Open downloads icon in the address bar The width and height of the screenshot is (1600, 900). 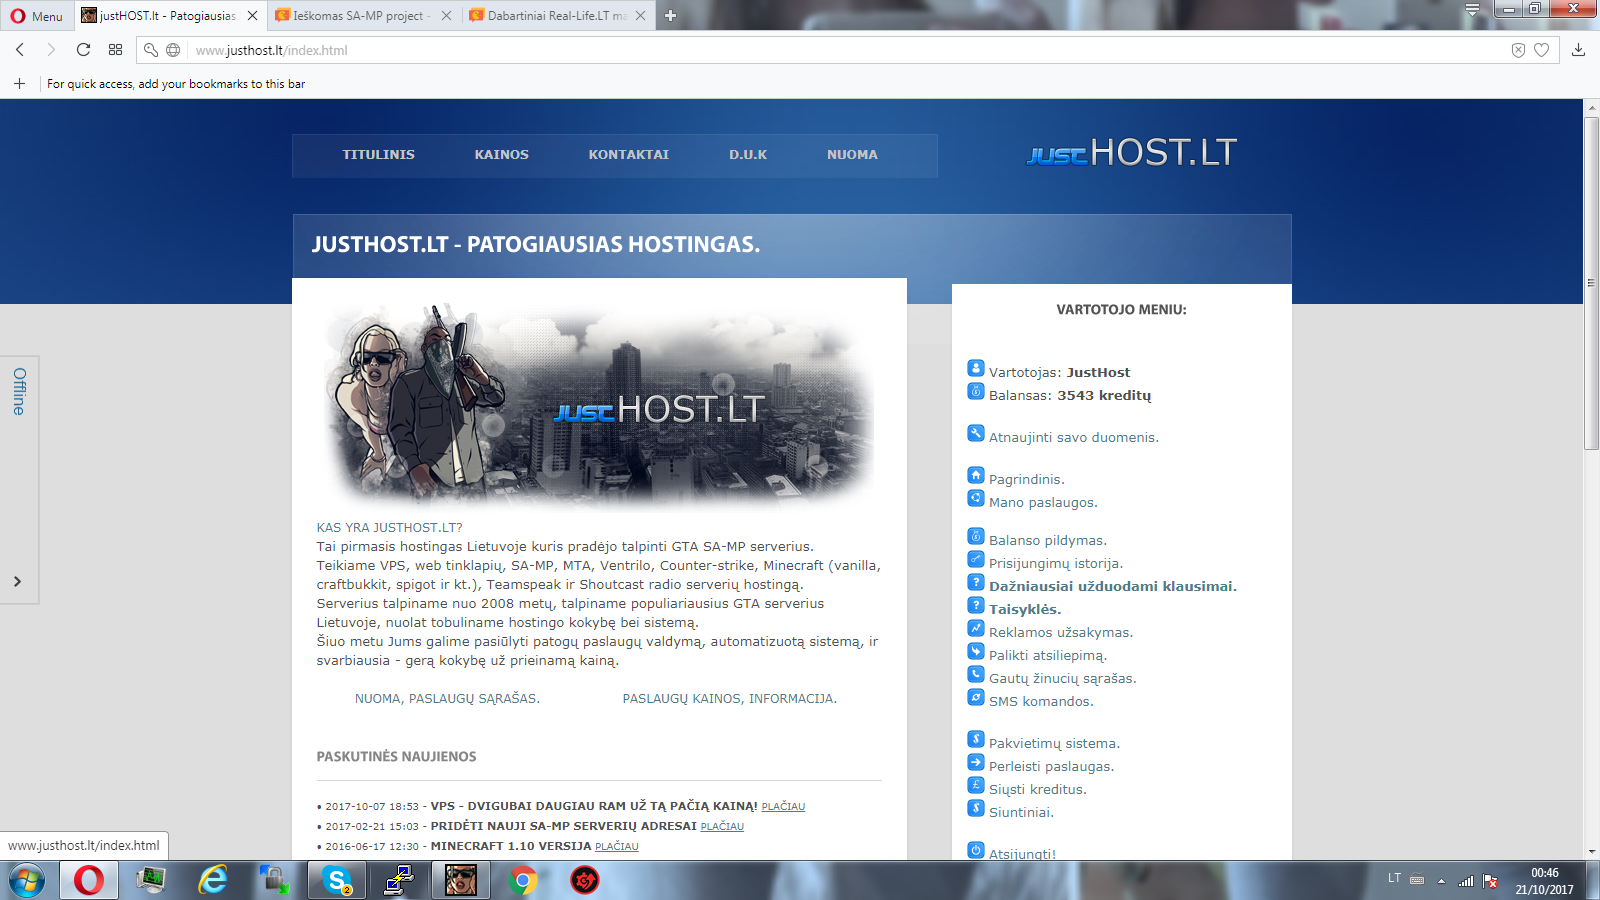coord(1578,50)
